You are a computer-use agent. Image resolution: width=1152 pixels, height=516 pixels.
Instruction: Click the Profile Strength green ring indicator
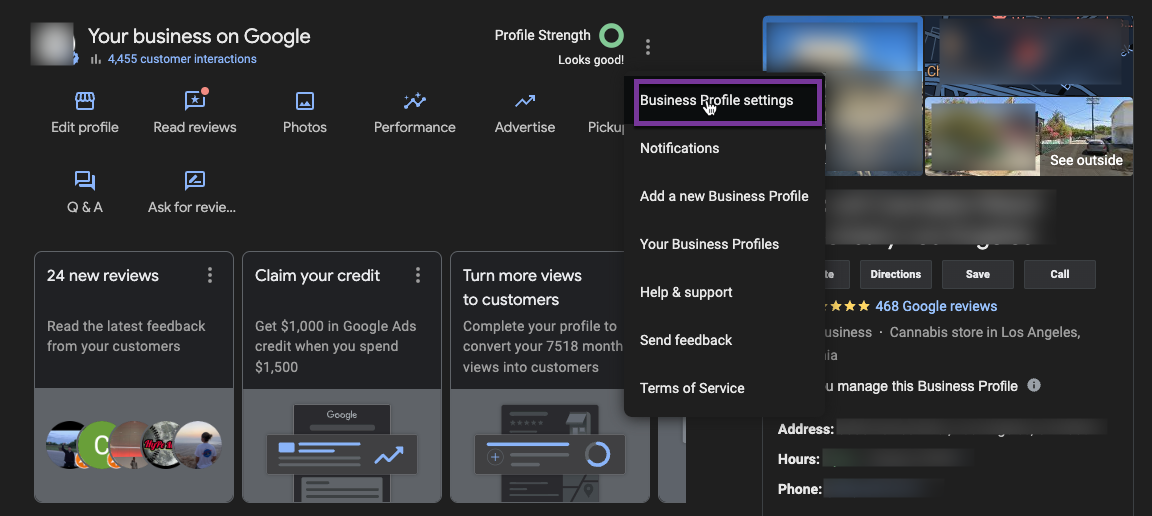tap(611, 36)
